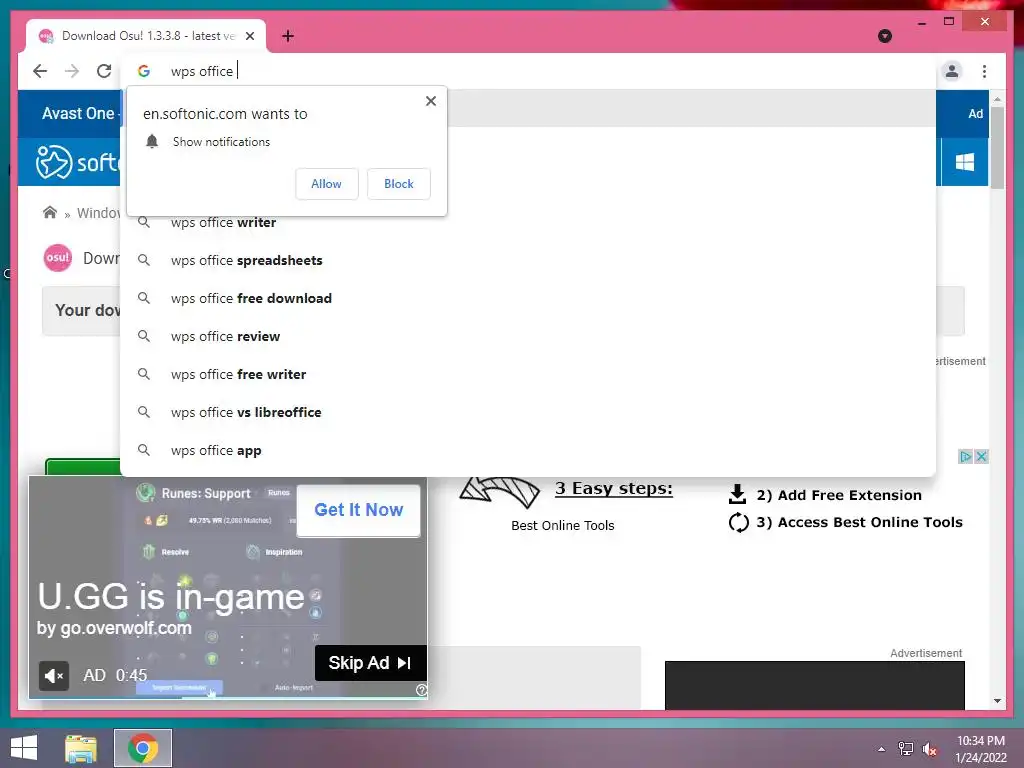The width and height of the screenshot is (1024, 768).
Task: Choose suggestion wps office review
Action: tap(528, 336)
